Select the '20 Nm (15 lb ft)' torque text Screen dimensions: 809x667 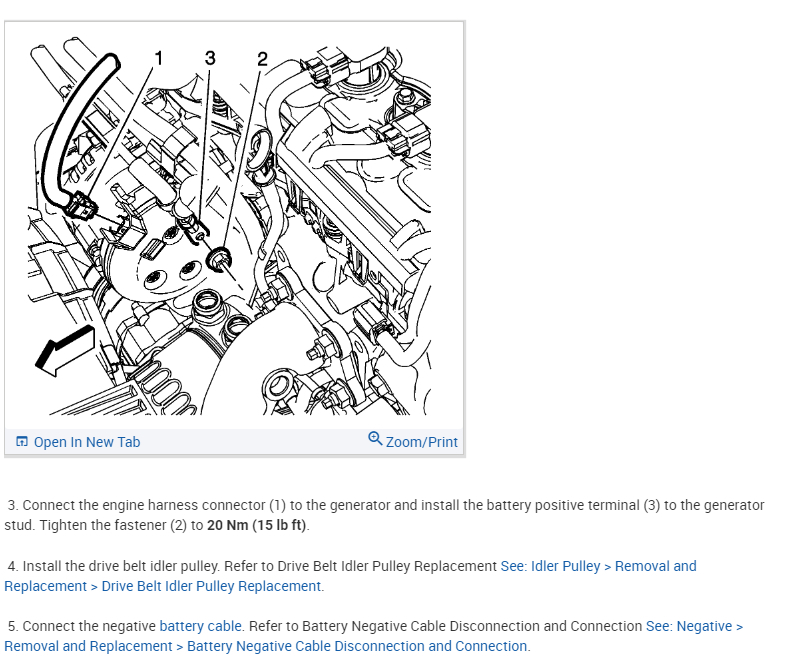click(x=256, y=525)
